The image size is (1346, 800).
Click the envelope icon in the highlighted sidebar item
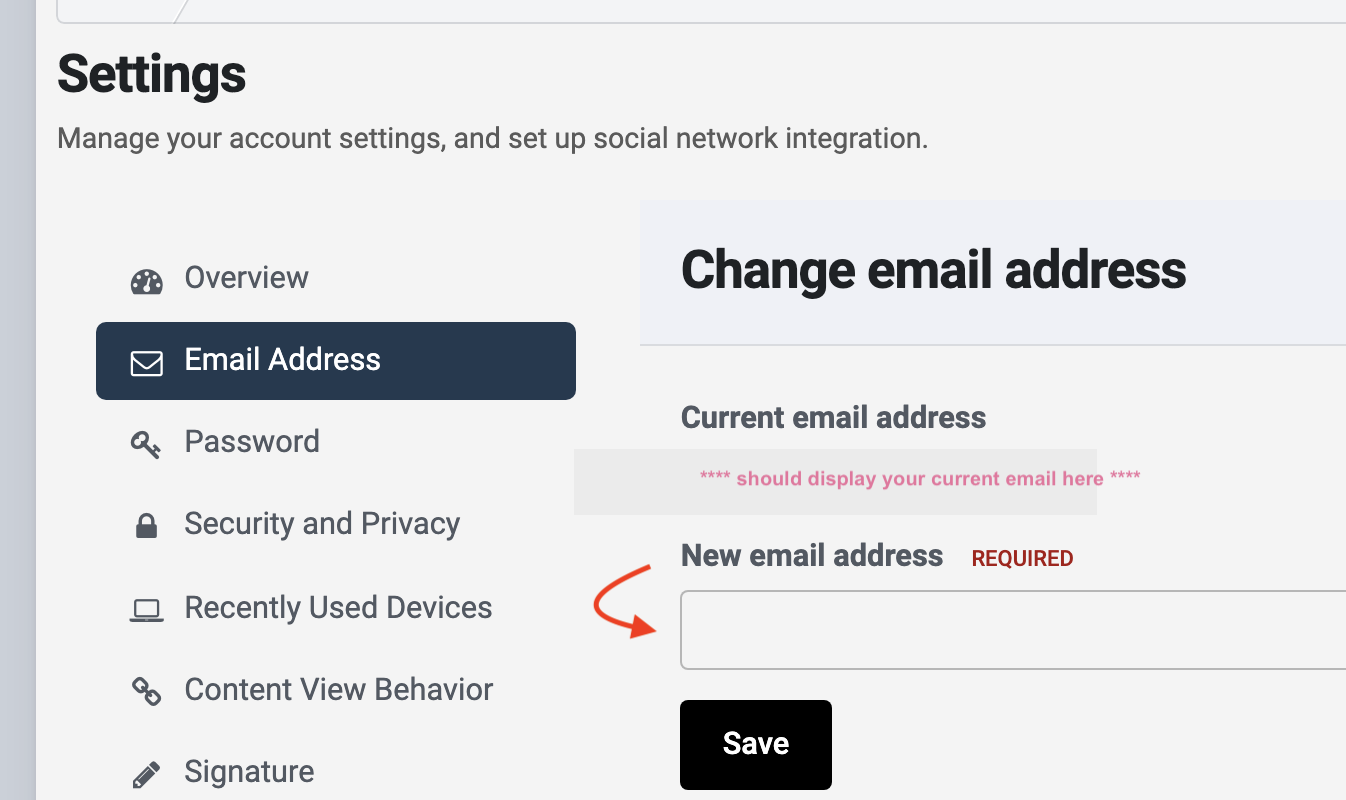[x=146, y=362]
